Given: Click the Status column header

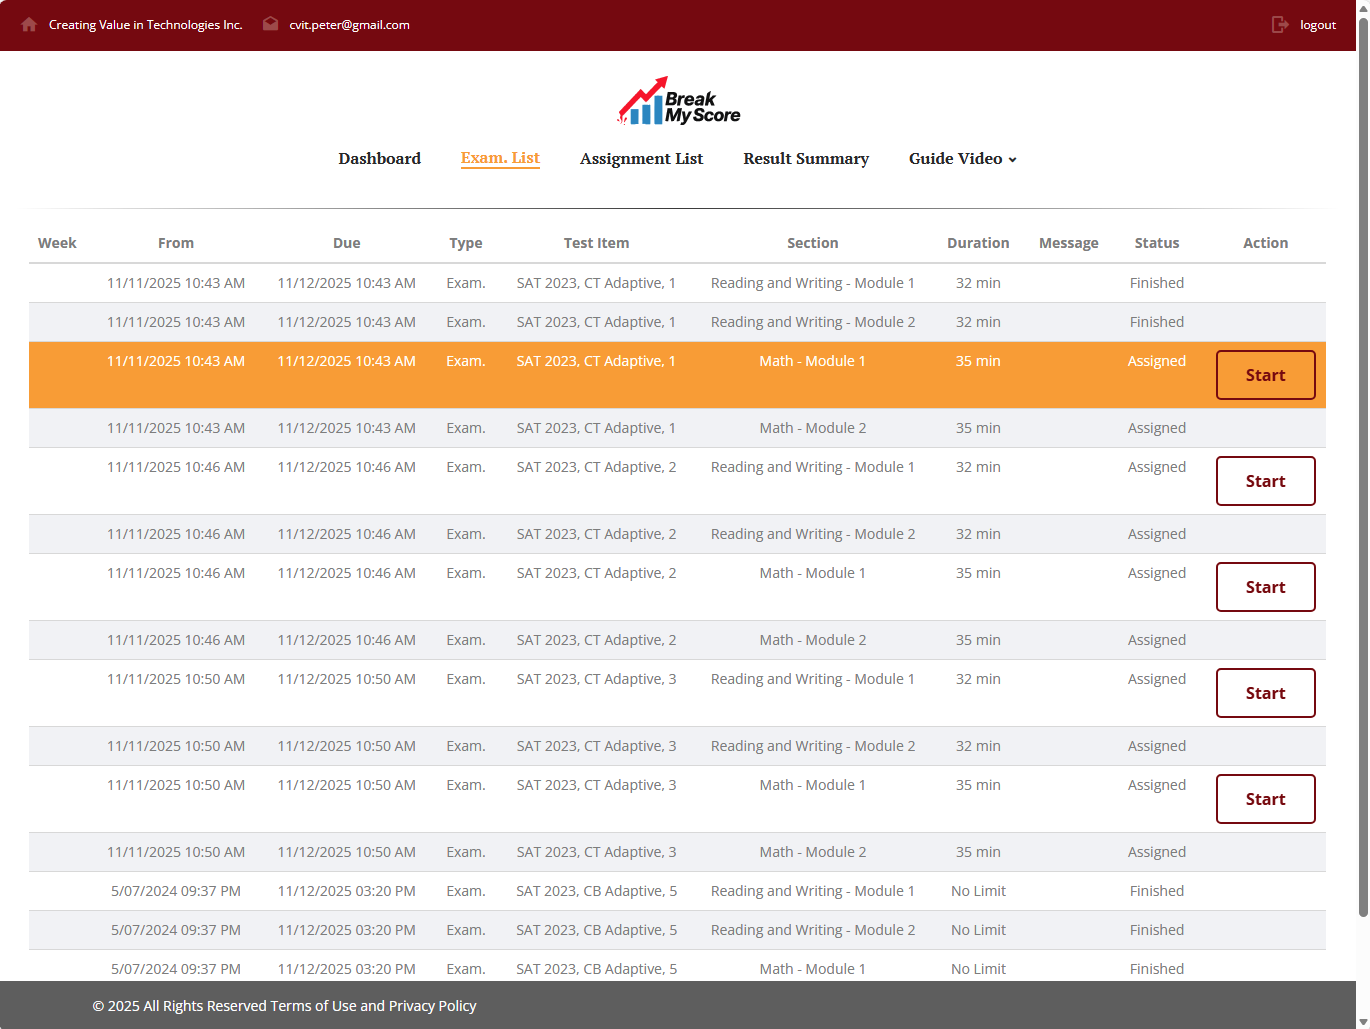Looking at the screenshot, I should click(x=1156, y=243).
